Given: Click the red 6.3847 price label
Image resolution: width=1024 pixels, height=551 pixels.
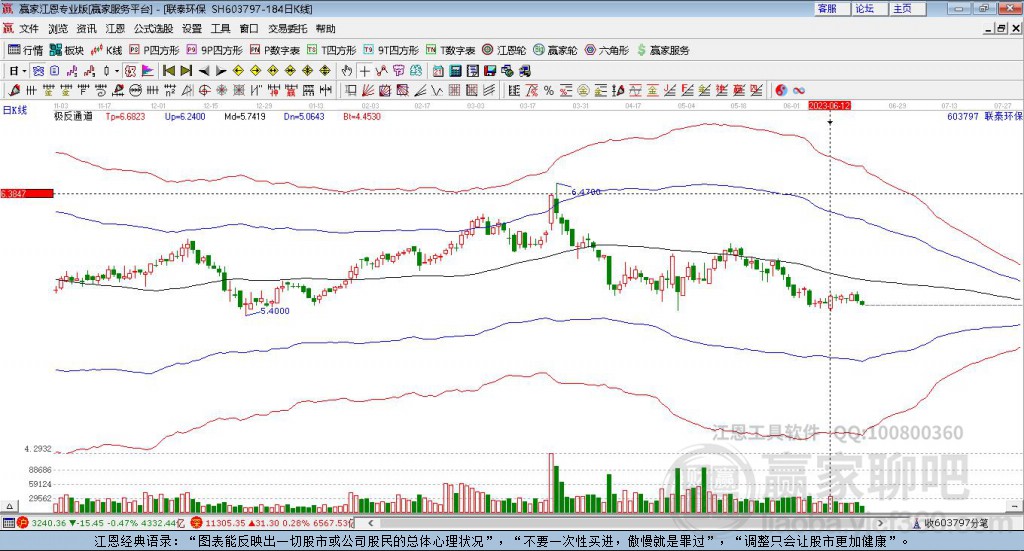Looking at the screenshot, I should click(x=27, y=193).
